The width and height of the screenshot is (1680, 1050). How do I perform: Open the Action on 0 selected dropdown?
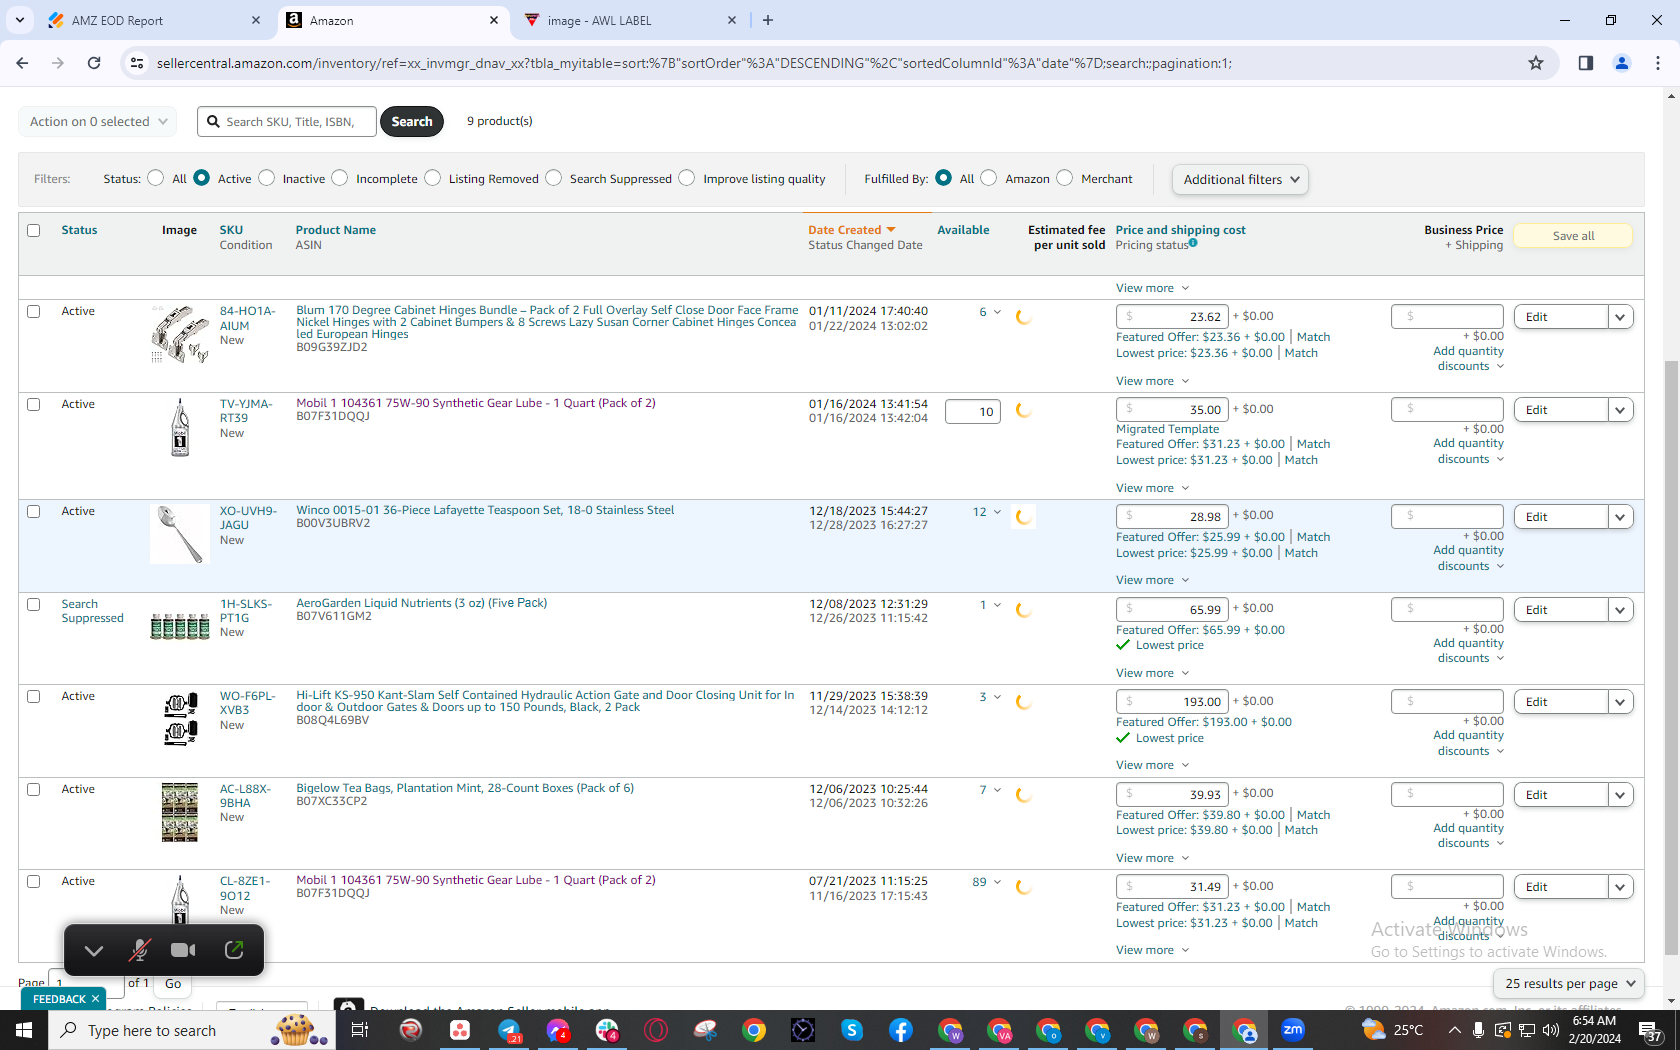pyautogui.click(x=97, y=121)
